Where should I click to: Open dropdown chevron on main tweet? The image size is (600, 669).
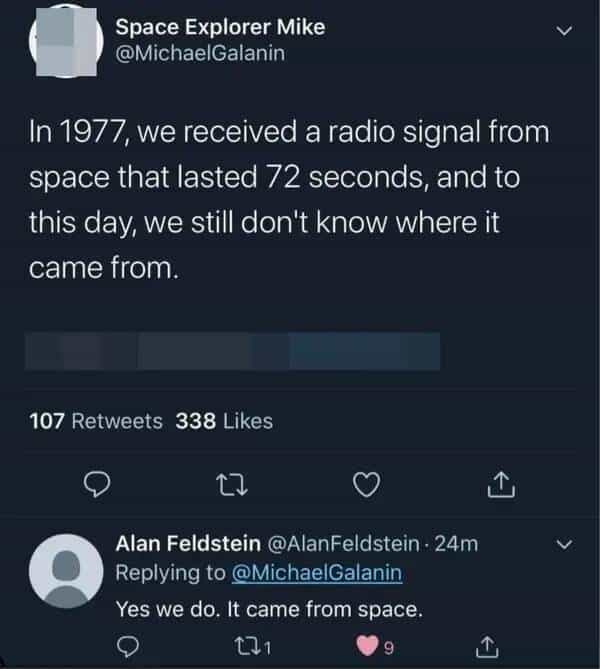566,31
